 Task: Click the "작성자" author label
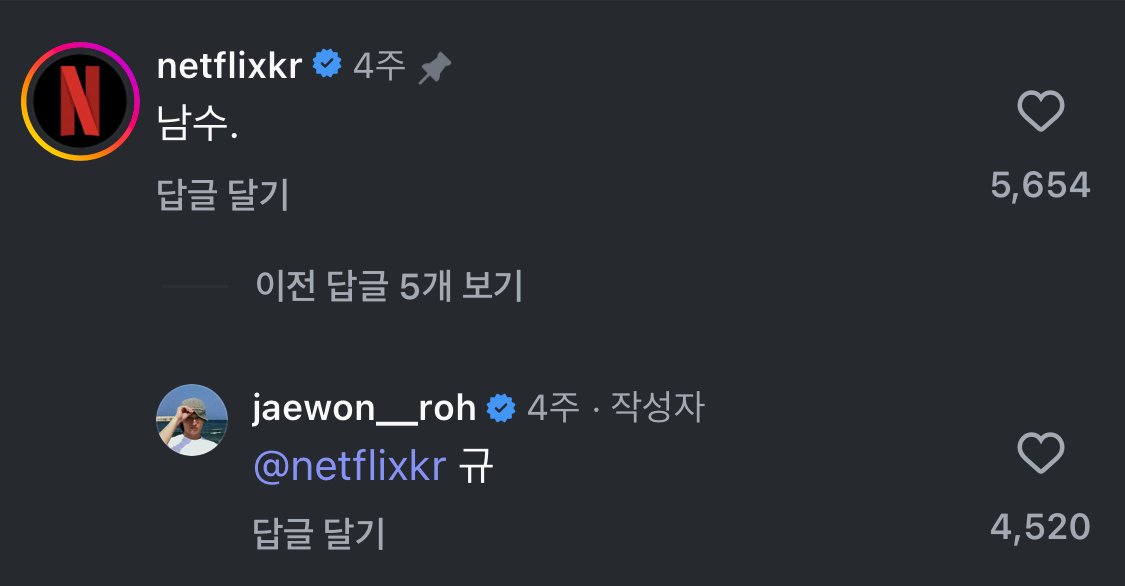(x=657, y=408)
